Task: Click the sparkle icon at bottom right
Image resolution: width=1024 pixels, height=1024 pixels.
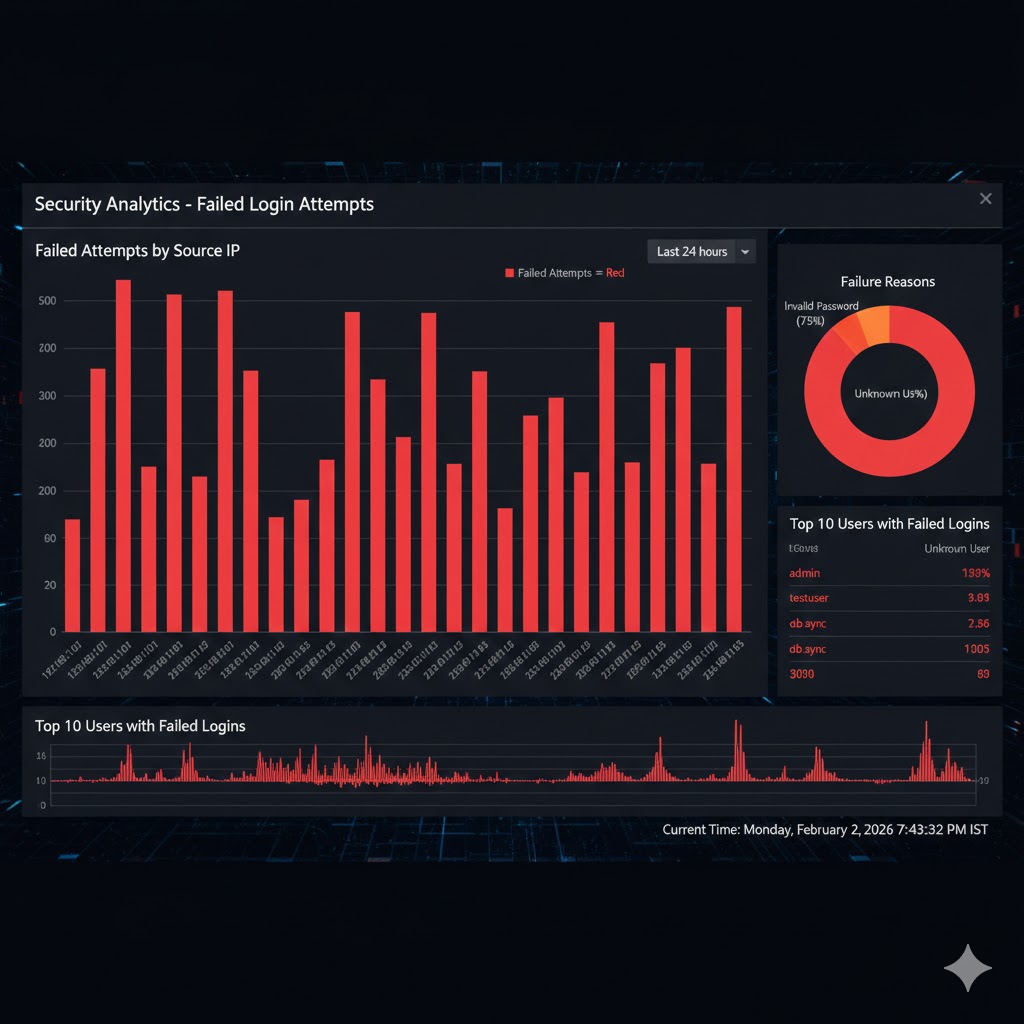Action: tap(968, 967)
